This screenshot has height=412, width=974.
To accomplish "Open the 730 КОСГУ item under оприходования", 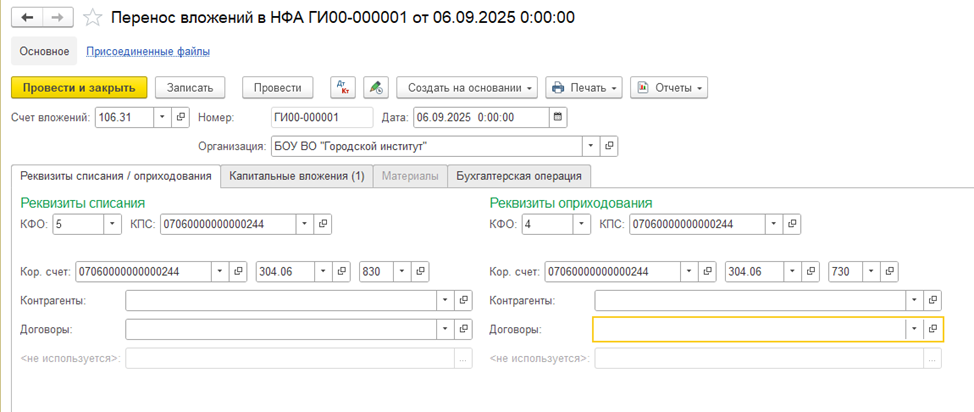I will coord(890,272).
